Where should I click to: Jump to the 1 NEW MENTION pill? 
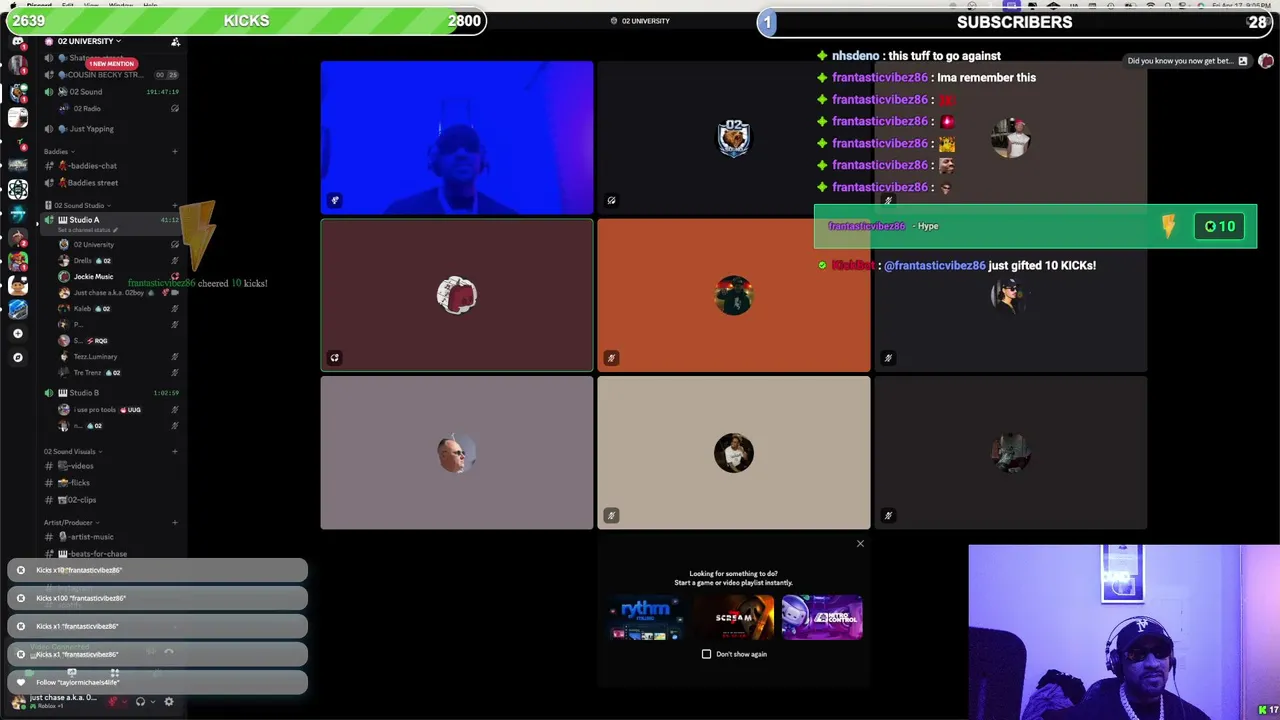tap(111, 63)
